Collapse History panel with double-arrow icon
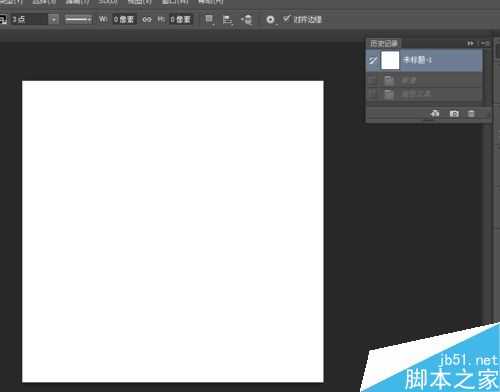 (x=470, y=44)
